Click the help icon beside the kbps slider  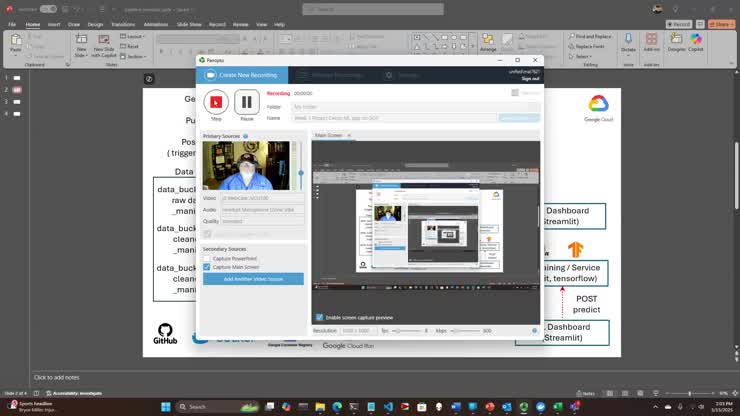534,331
